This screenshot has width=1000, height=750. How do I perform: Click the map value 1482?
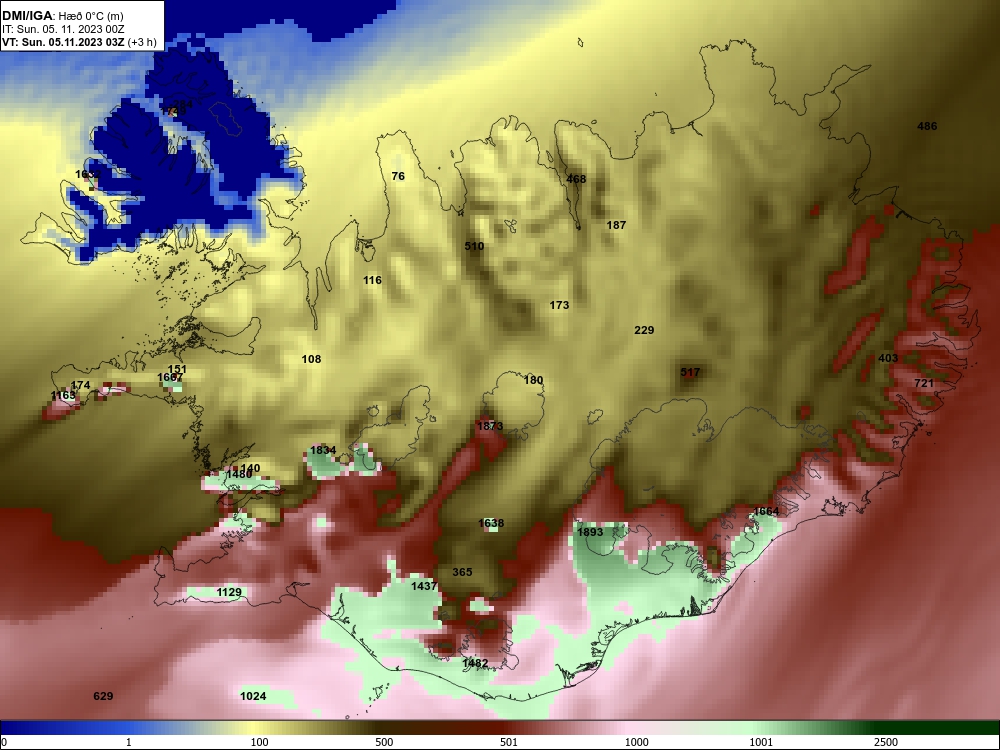[x=475, y=663]
